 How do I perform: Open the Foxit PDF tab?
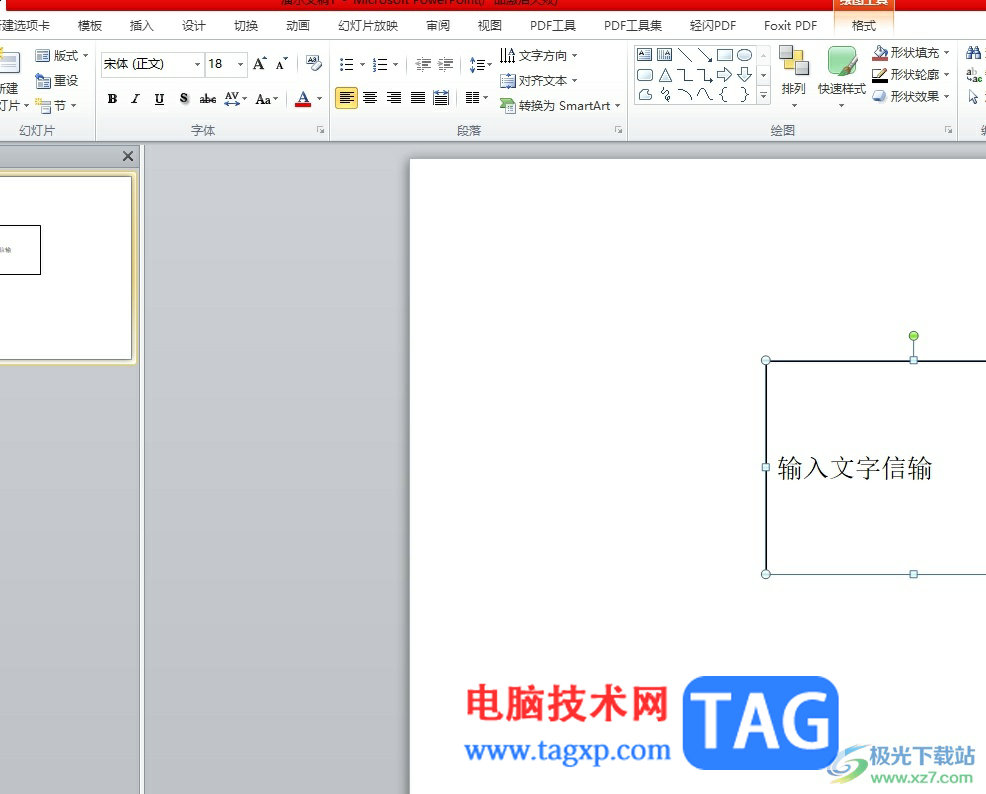[790, 26]
